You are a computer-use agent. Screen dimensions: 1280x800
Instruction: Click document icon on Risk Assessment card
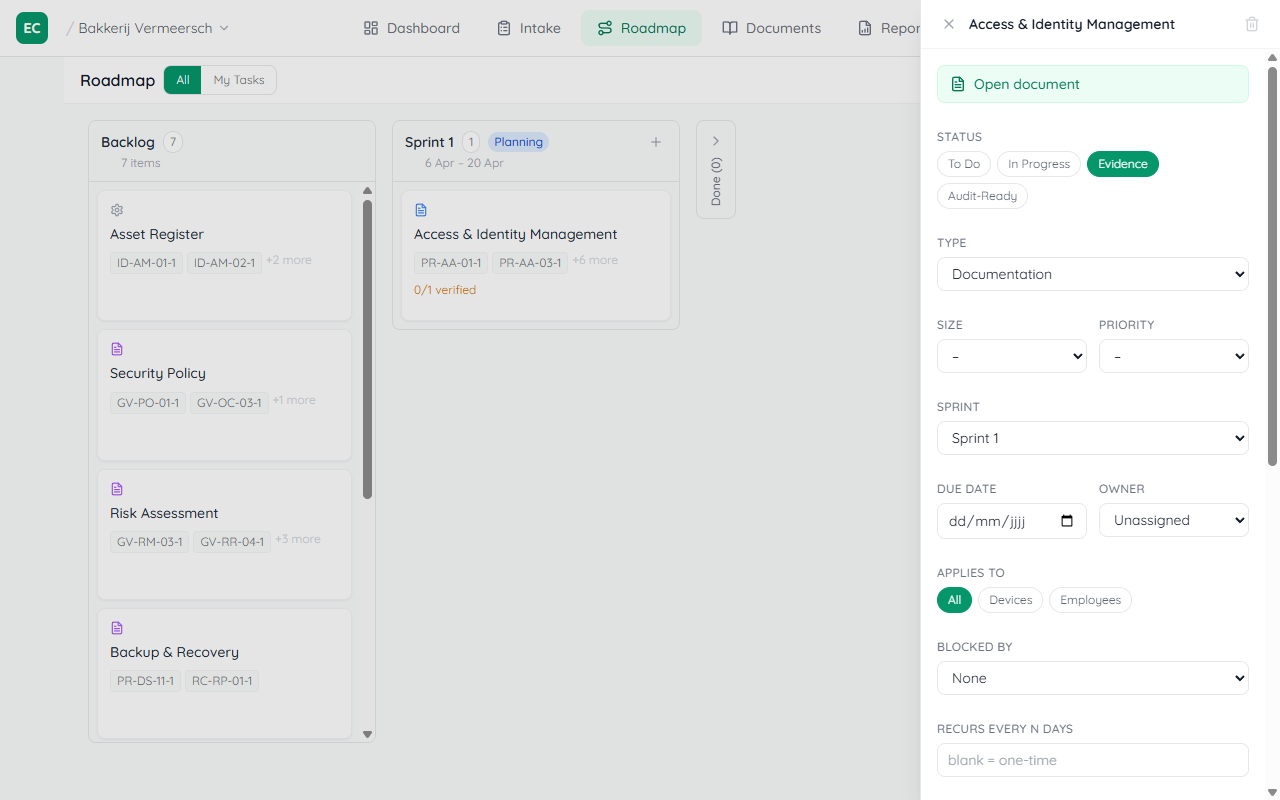pyautogui.click(x=117, y=489)
